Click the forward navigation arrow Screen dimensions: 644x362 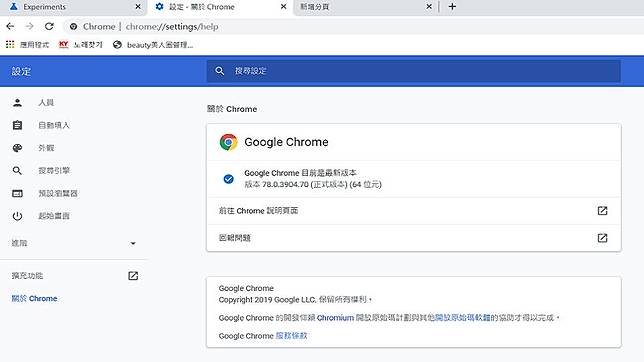pos(30,27)
